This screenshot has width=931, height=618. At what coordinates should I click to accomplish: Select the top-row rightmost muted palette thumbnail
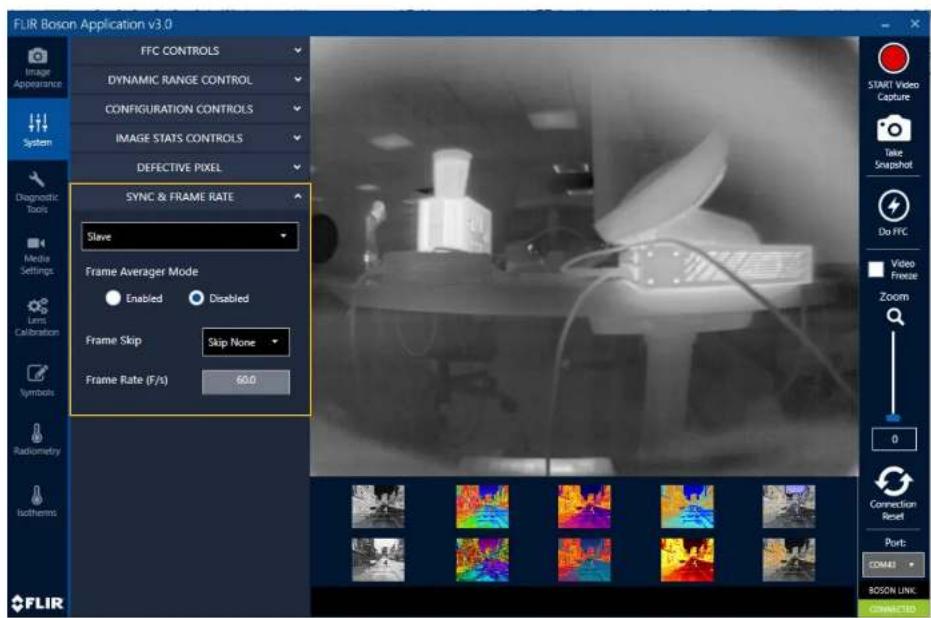pyautogui.click(x=788, y=506)
